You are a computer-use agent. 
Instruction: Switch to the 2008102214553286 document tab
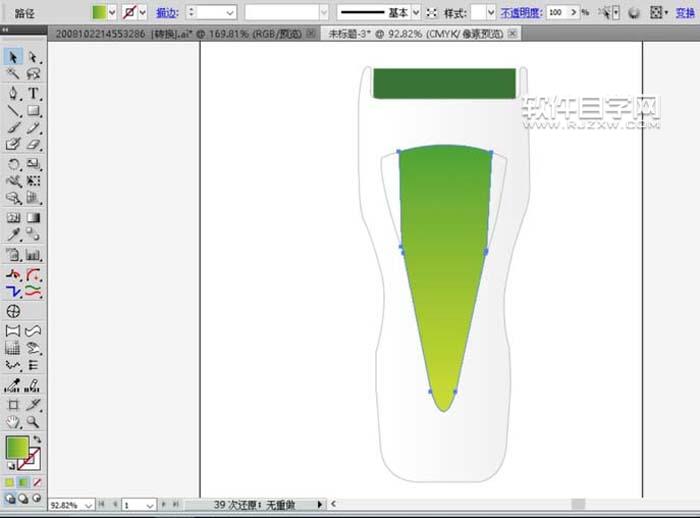179,33
